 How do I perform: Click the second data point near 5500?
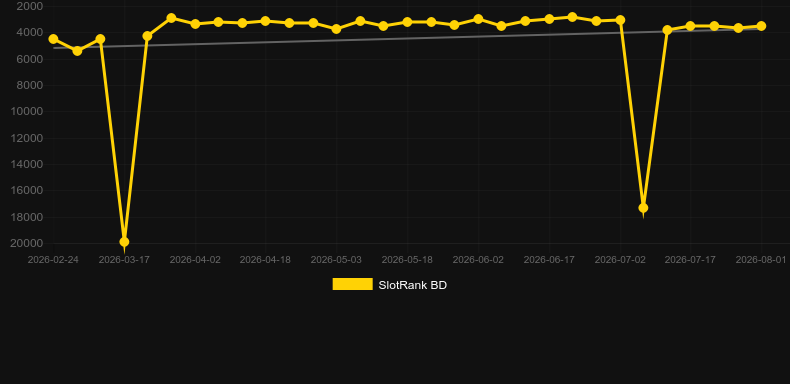(77, 51)
